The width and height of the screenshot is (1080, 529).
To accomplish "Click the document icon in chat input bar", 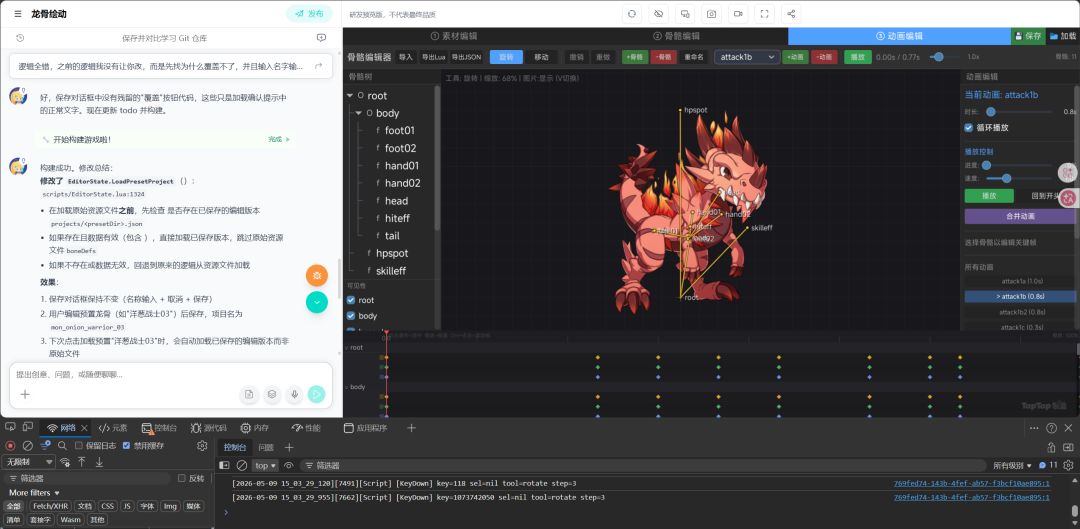I will point(249,395).
